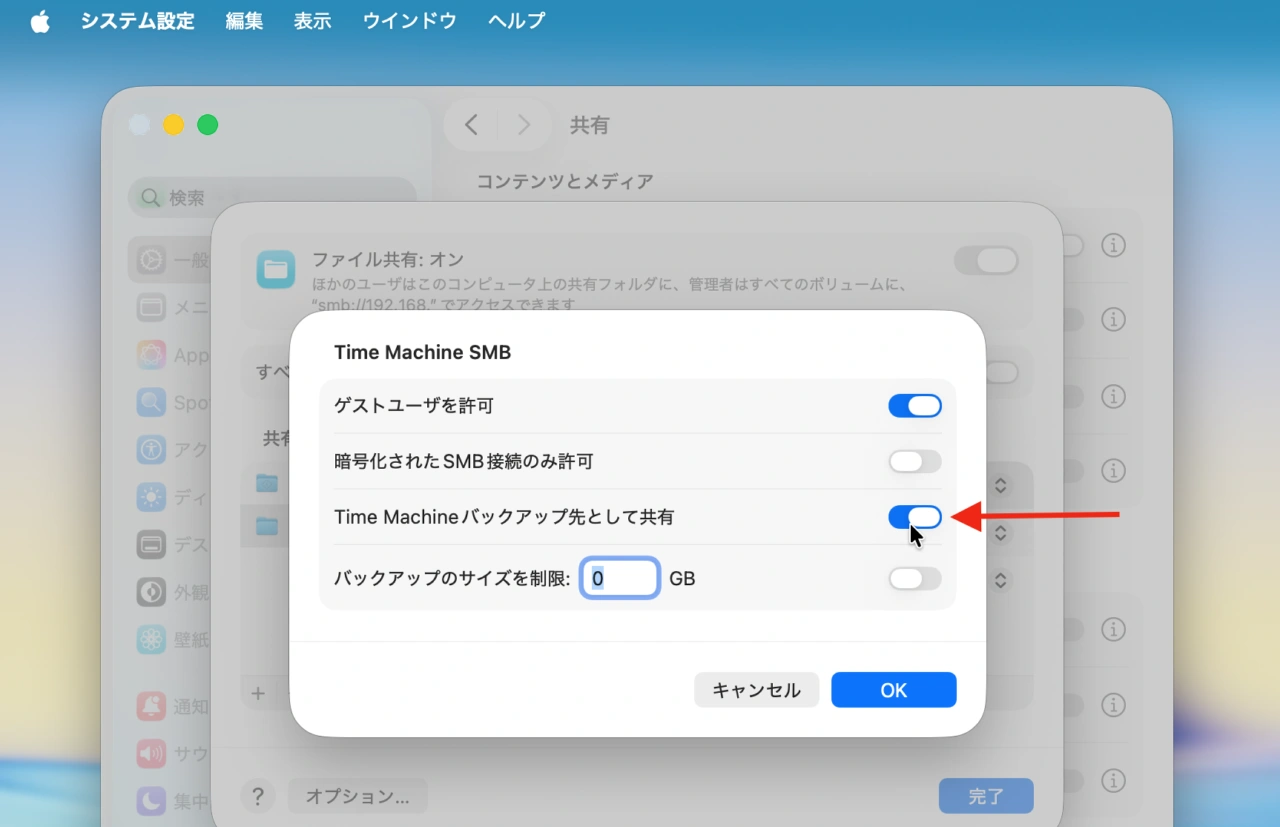Disable the ゲストユーザを許可 toggle
Image resolution: width=1280 pixels, height=827 pixels.
click(915, 405)
